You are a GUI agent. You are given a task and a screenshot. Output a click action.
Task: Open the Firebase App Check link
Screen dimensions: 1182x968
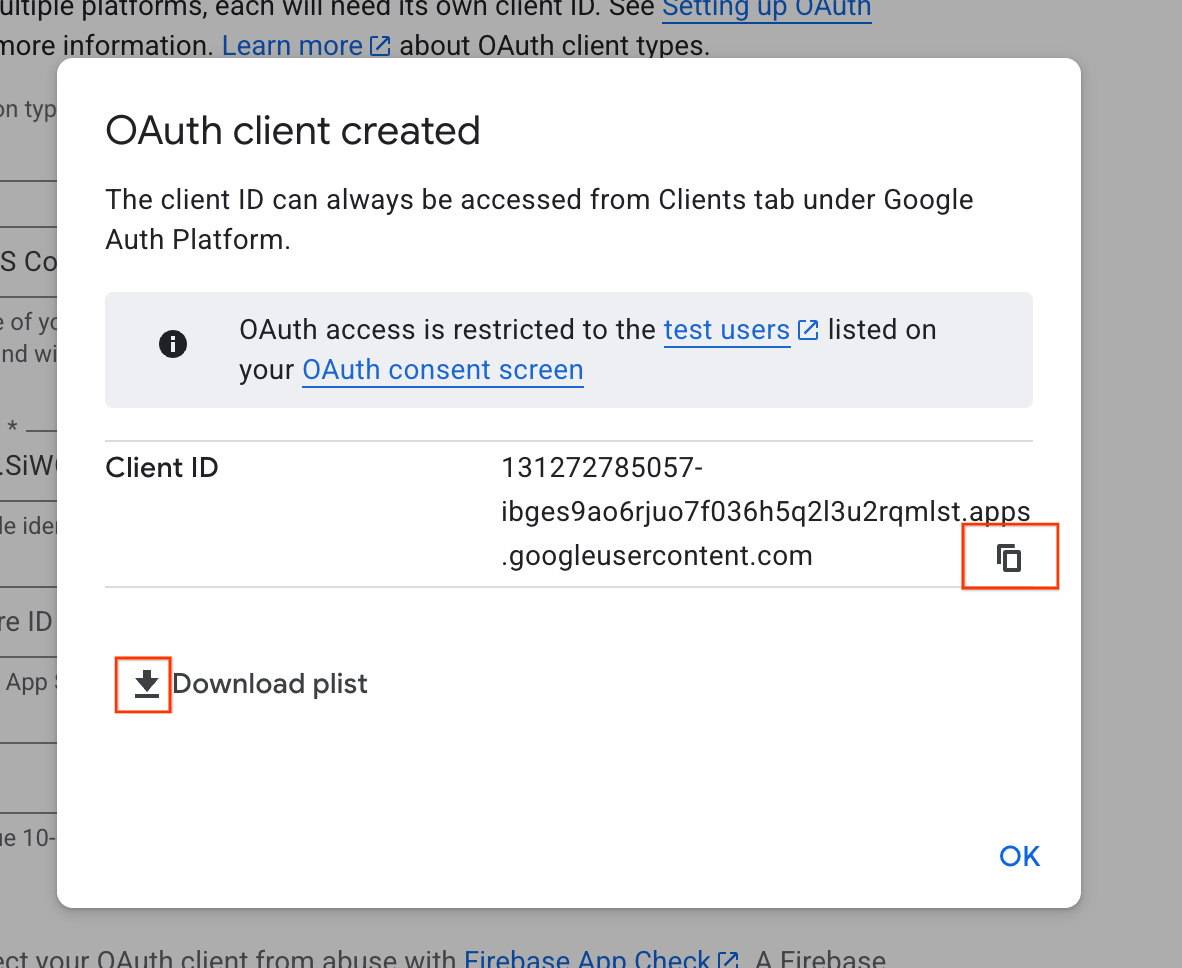pos(601,958)
